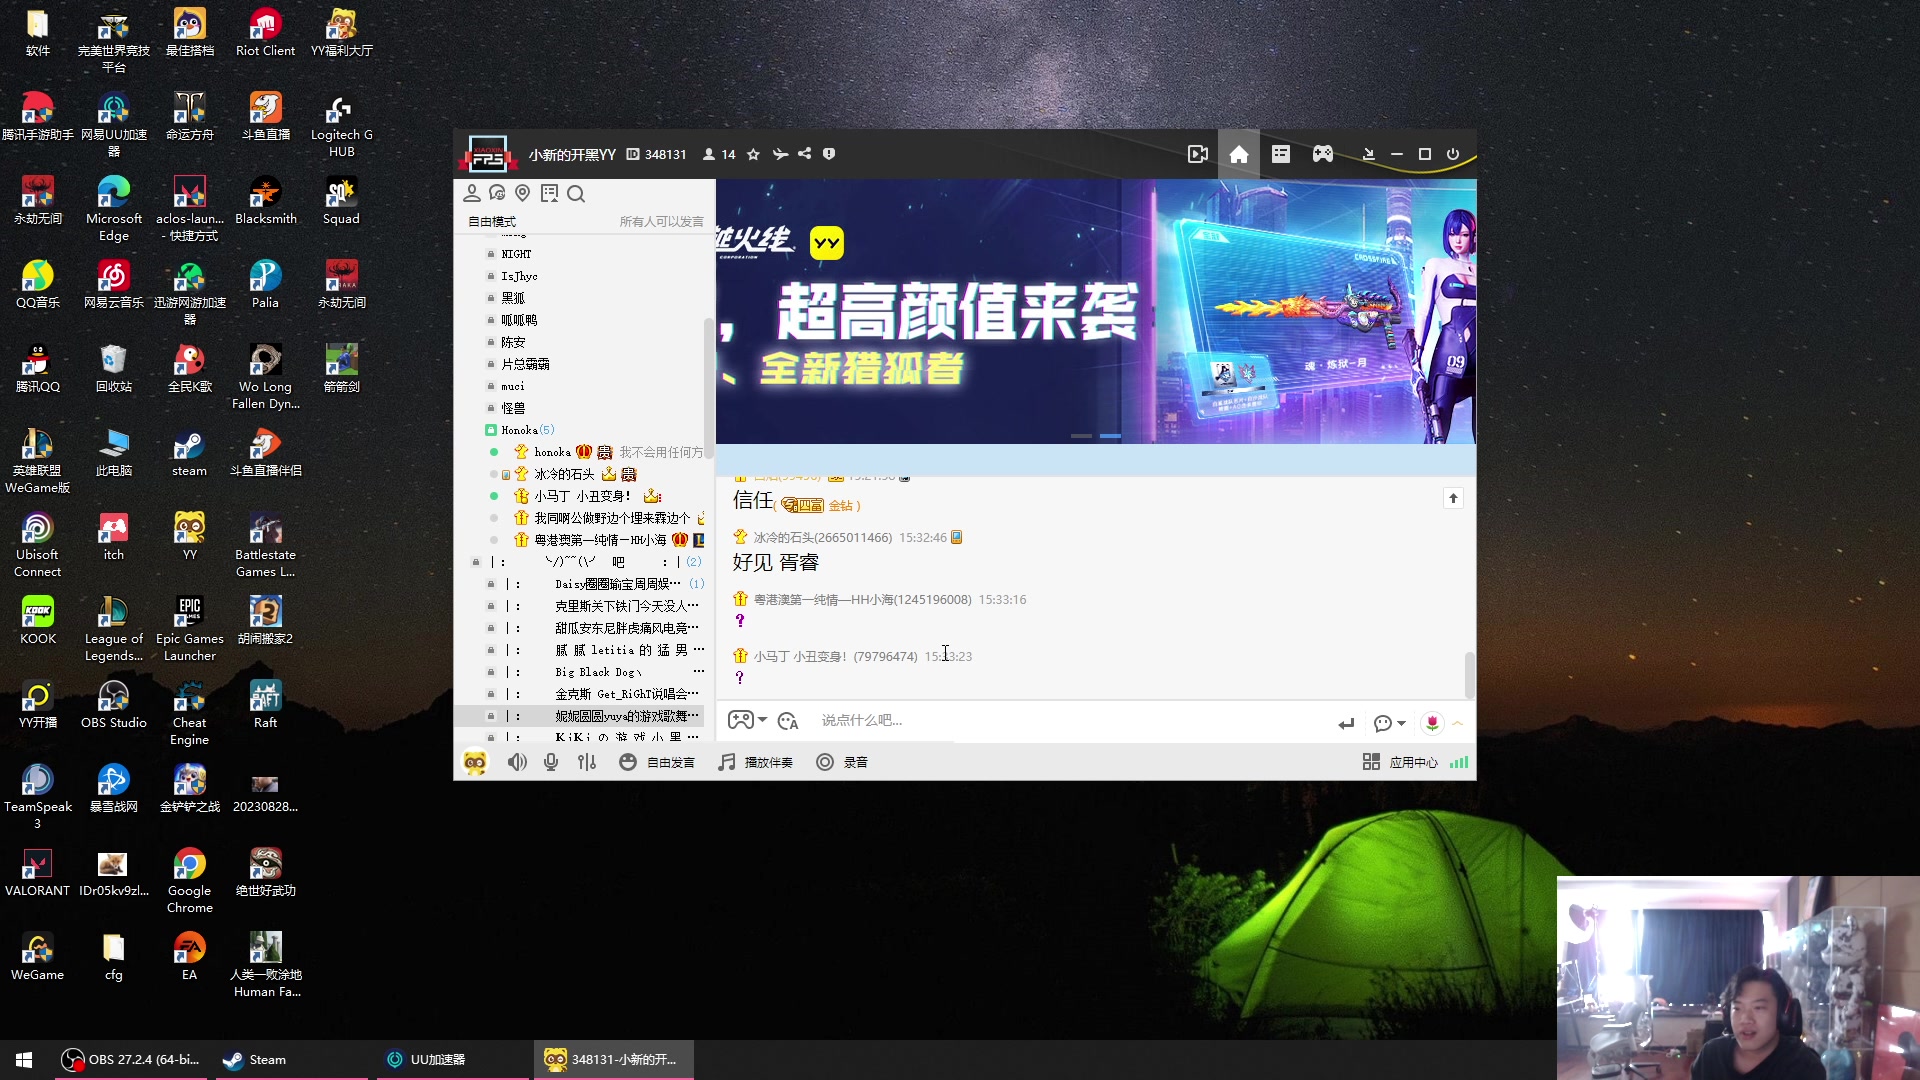The image size is (1920, 1080).
Task: Open the audio mixer sliders icon
Action: click(587, 761)
